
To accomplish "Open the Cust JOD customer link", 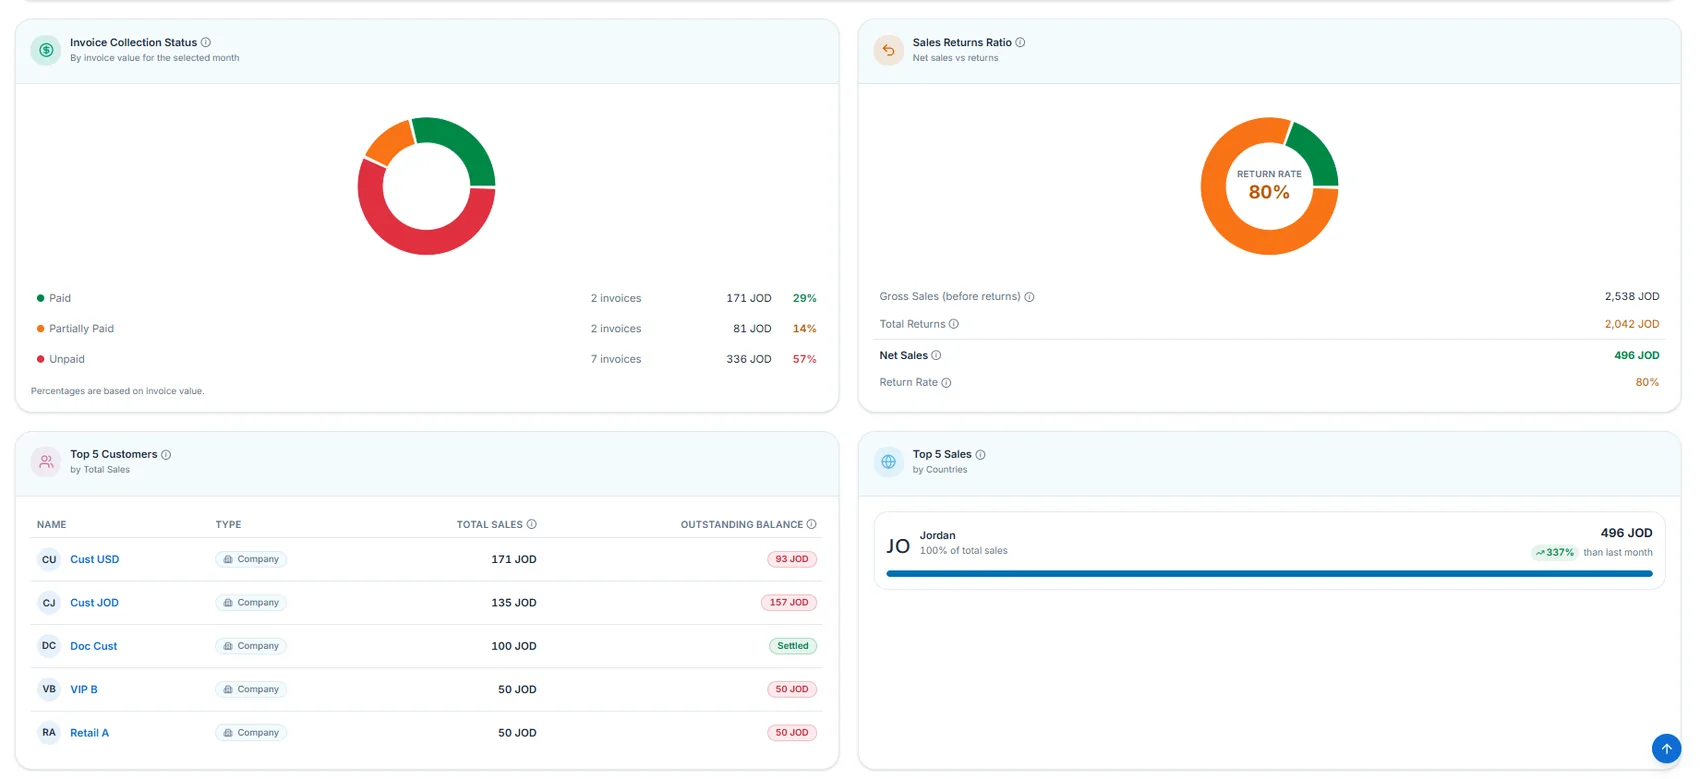I will (94, 603).
